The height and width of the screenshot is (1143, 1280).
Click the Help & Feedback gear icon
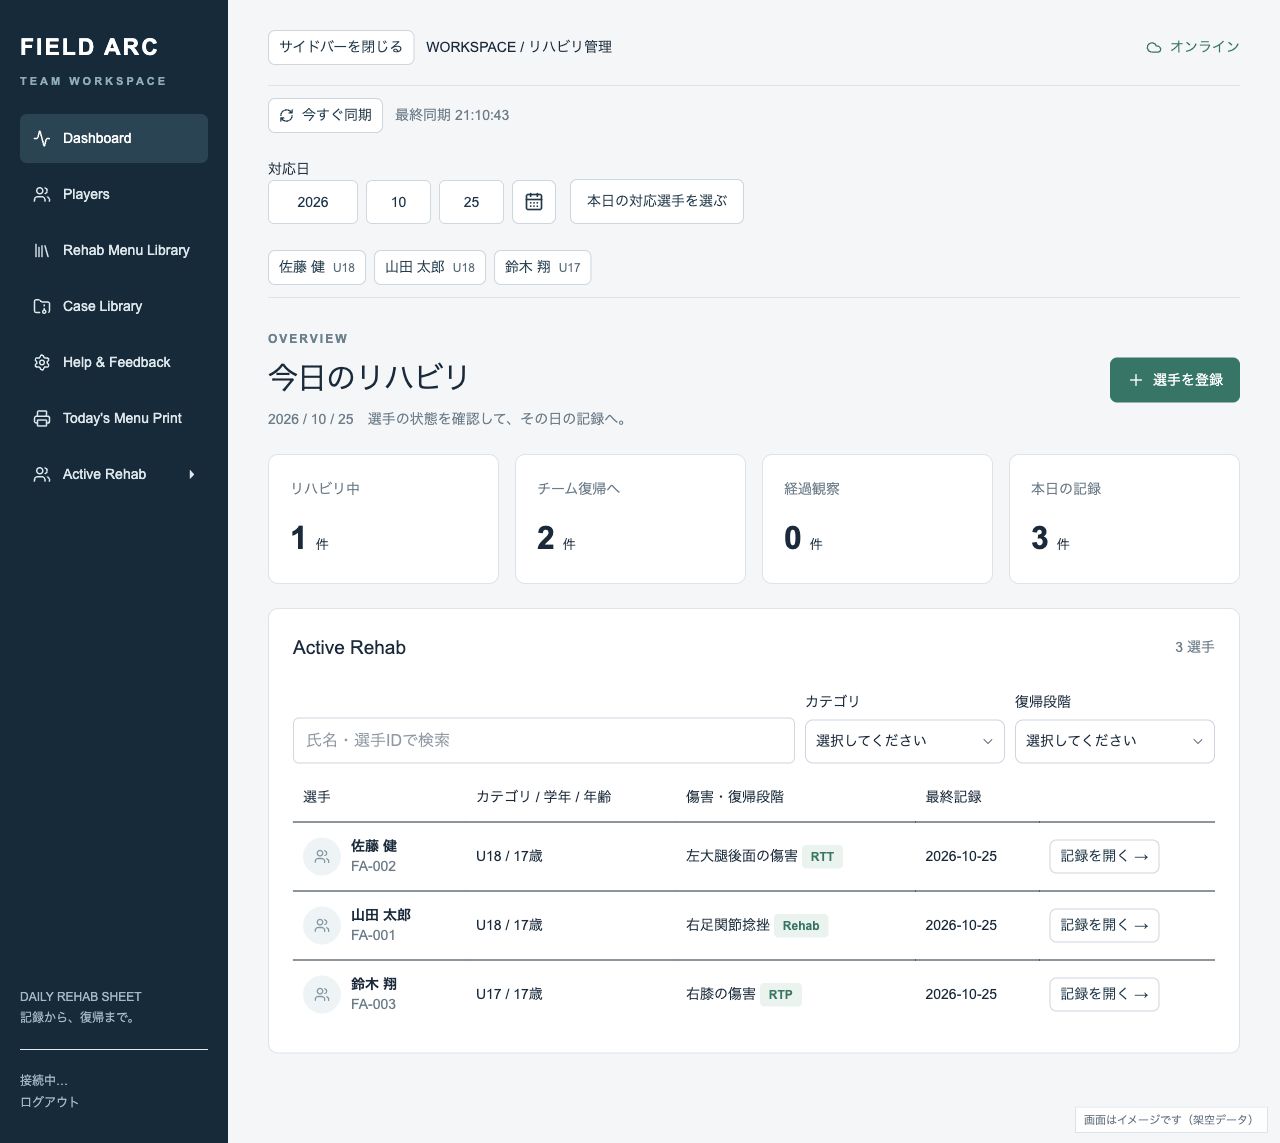[42, 362]
